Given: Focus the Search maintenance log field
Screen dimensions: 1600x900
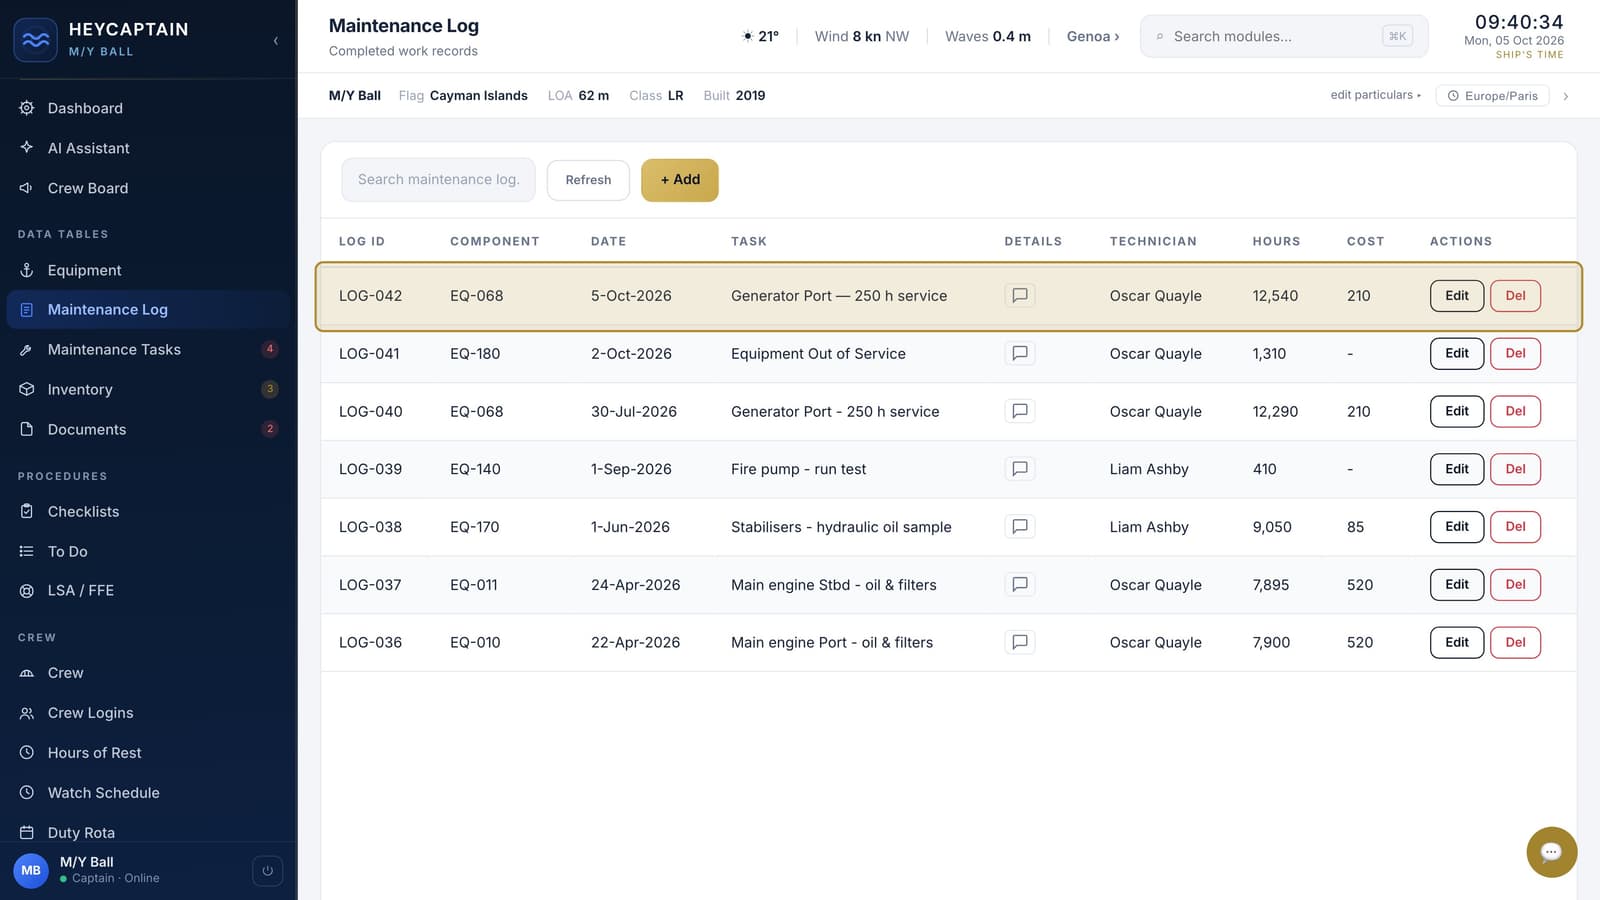Looking at the screenshot, I should pos(439,180).
